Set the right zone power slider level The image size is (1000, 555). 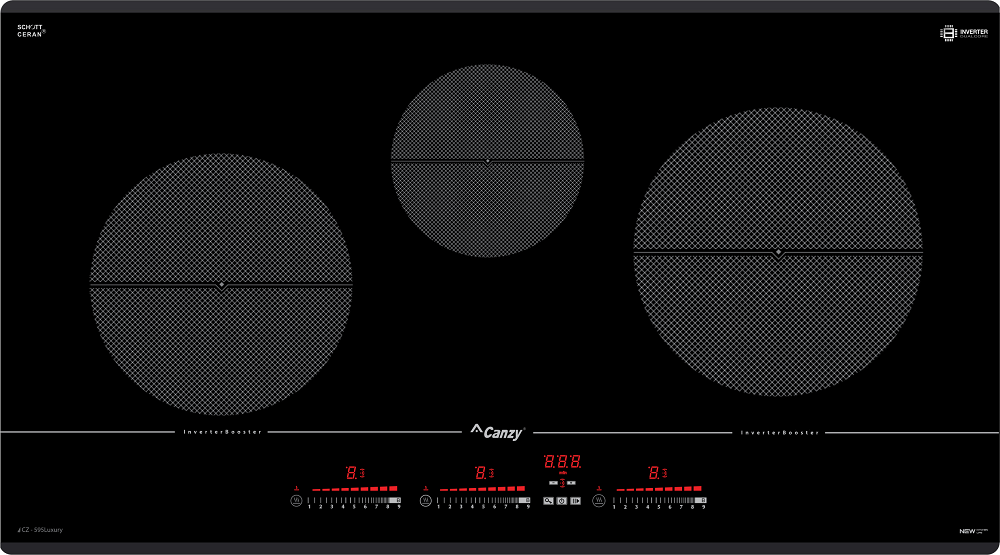click(x=659, y=501)
